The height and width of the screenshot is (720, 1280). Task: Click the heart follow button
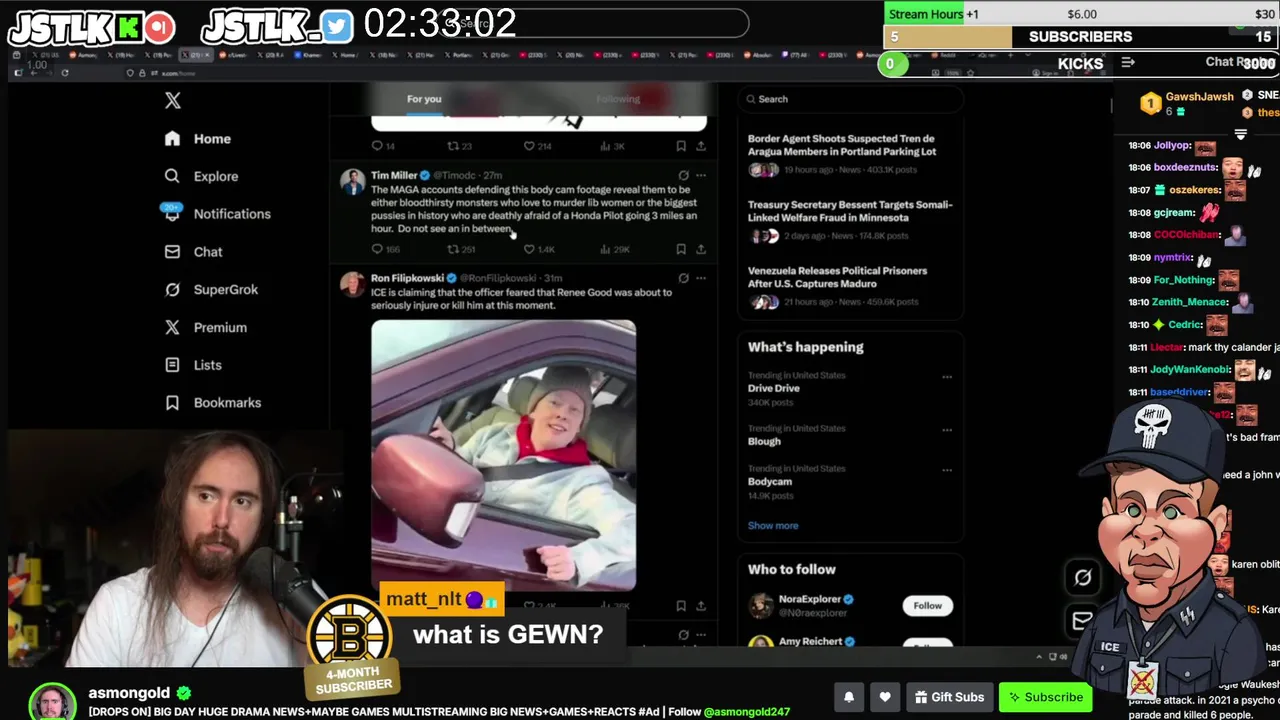[885, 697]
